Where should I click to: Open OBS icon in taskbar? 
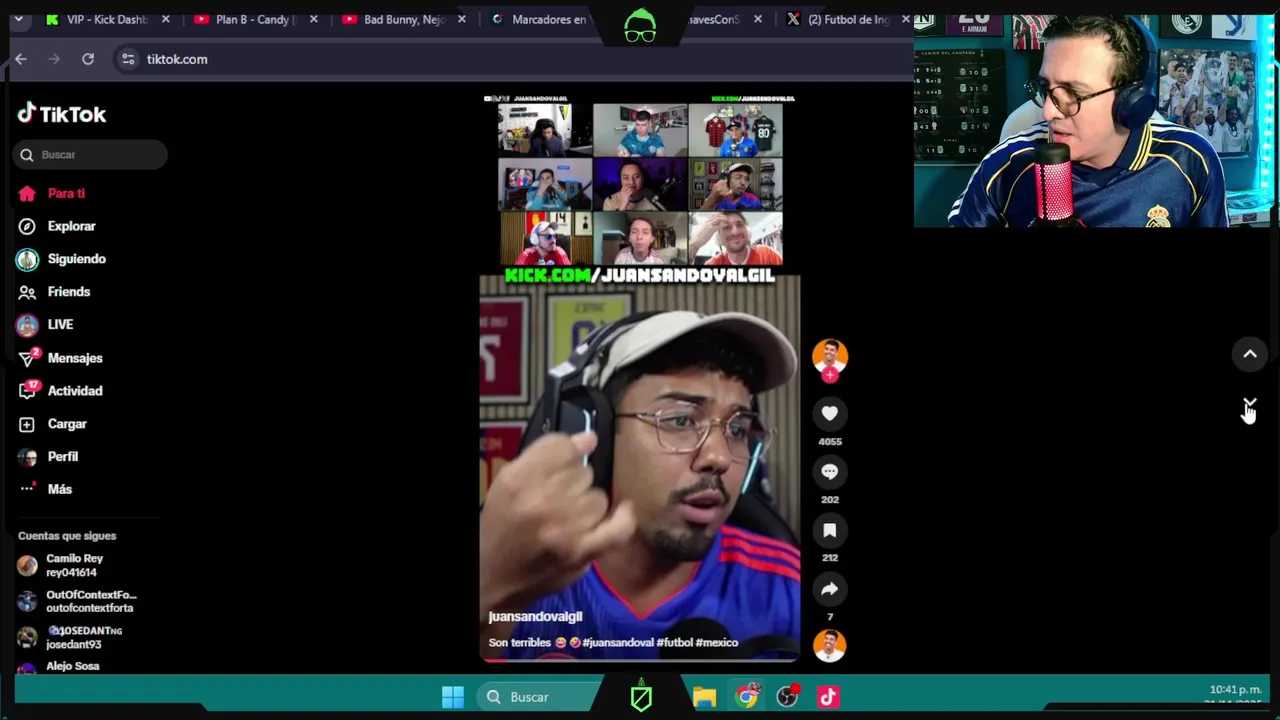pos(788,697)
